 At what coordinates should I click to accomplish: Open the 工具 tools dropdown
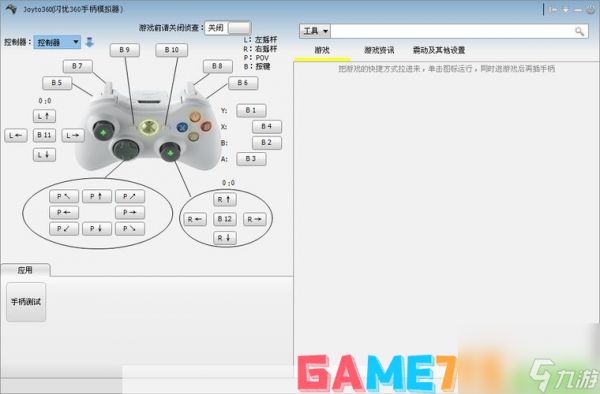[315, 31]
